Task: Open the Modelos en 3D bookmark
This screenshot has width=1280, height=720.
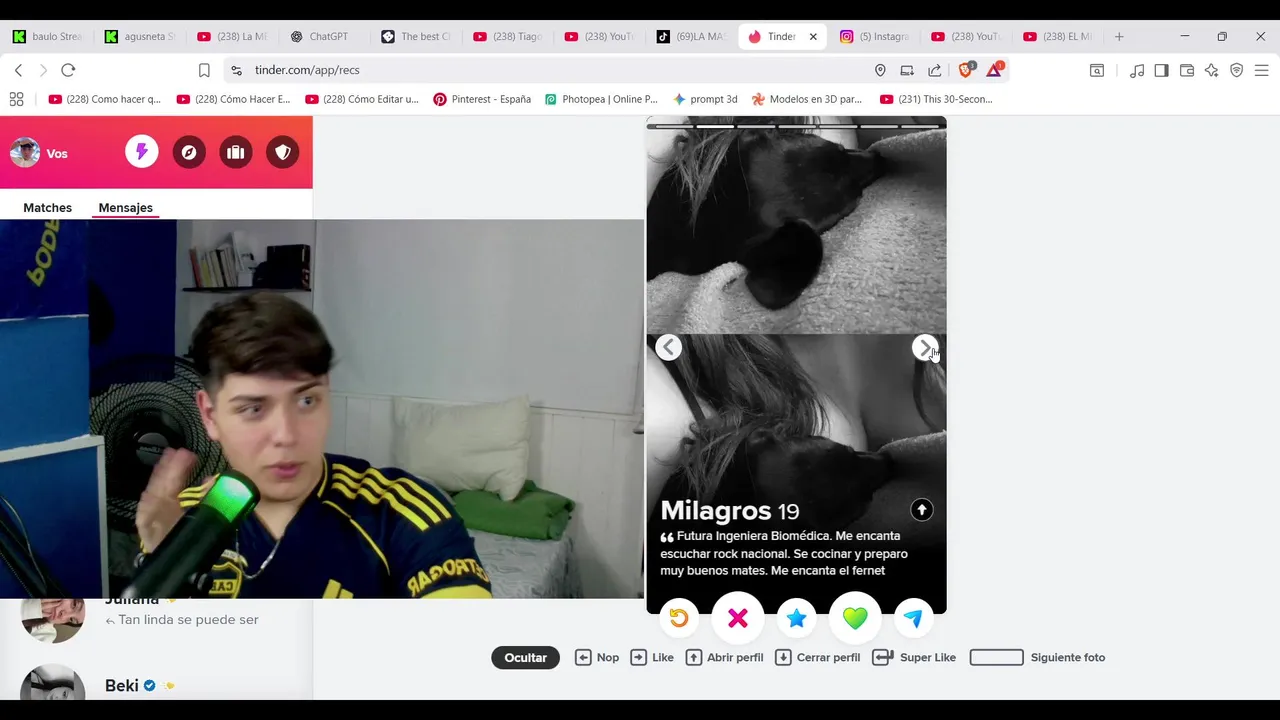Action: (x=807, y=99)
